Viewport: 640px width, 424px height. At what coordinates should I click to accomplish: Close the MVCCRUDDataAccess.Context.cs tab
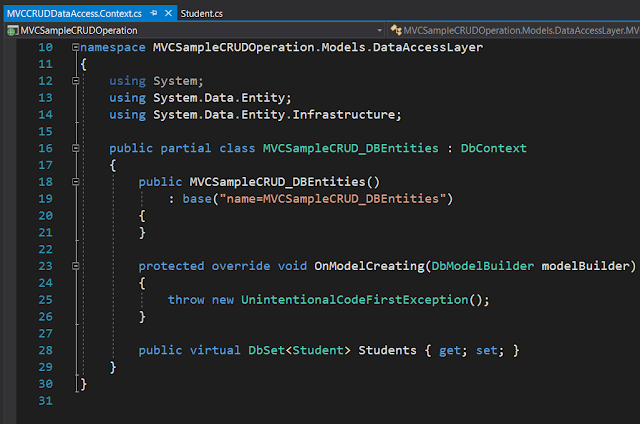click(168, 13)
